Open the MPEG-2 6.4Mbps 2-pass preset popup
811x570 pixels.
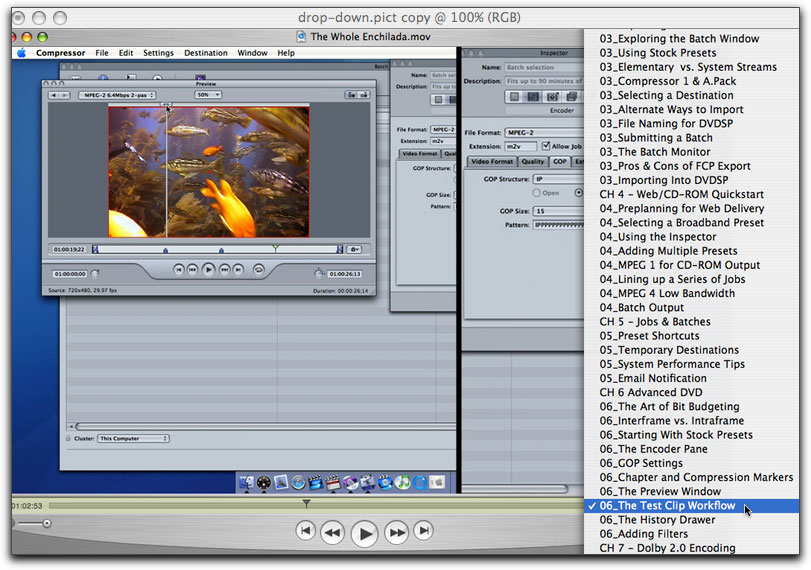pyautogui.click(x=117, y=95)
